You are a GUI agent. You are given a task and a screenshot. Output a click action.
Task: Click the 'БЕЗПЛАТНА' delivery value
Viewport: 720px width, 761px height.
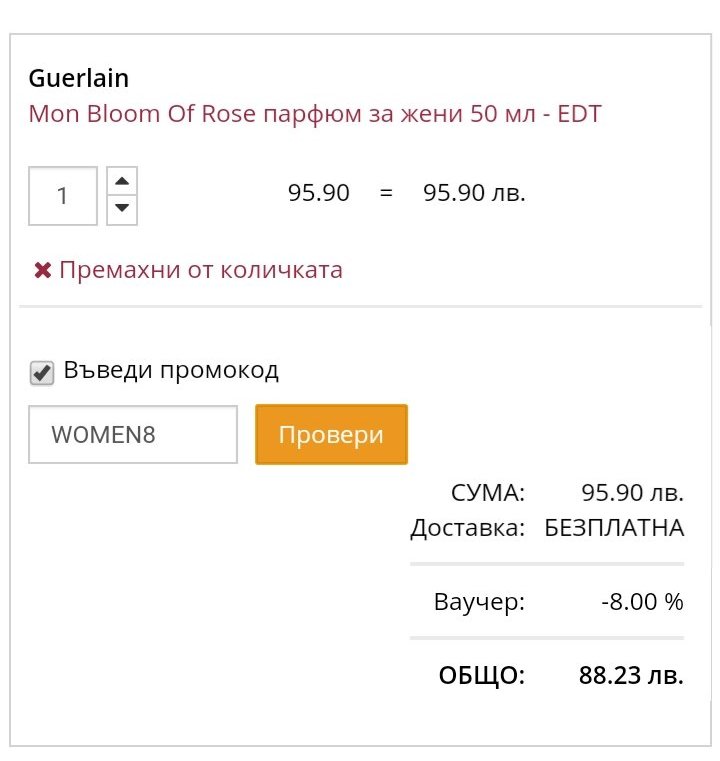point(614,528)
